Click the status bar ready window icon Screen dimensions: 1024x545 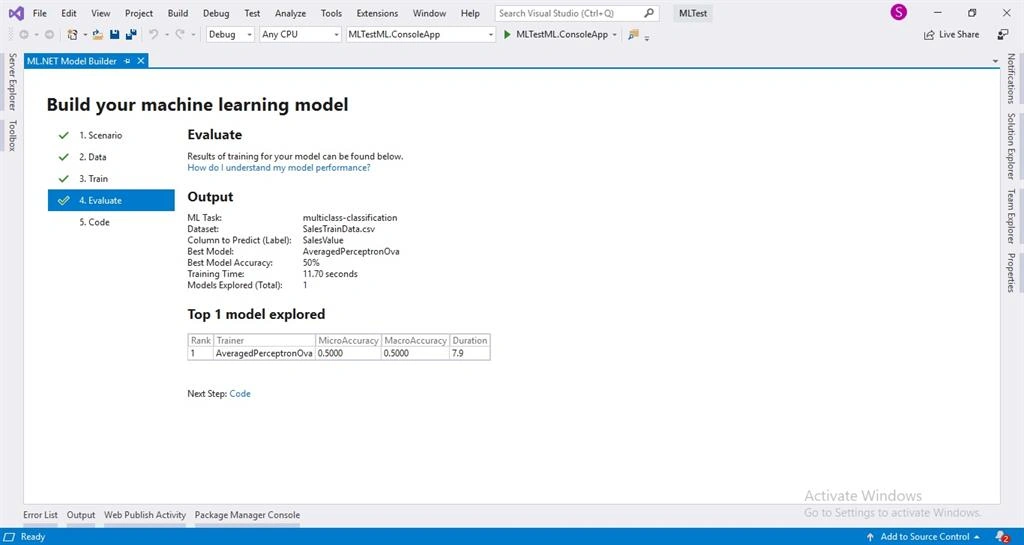9,537
